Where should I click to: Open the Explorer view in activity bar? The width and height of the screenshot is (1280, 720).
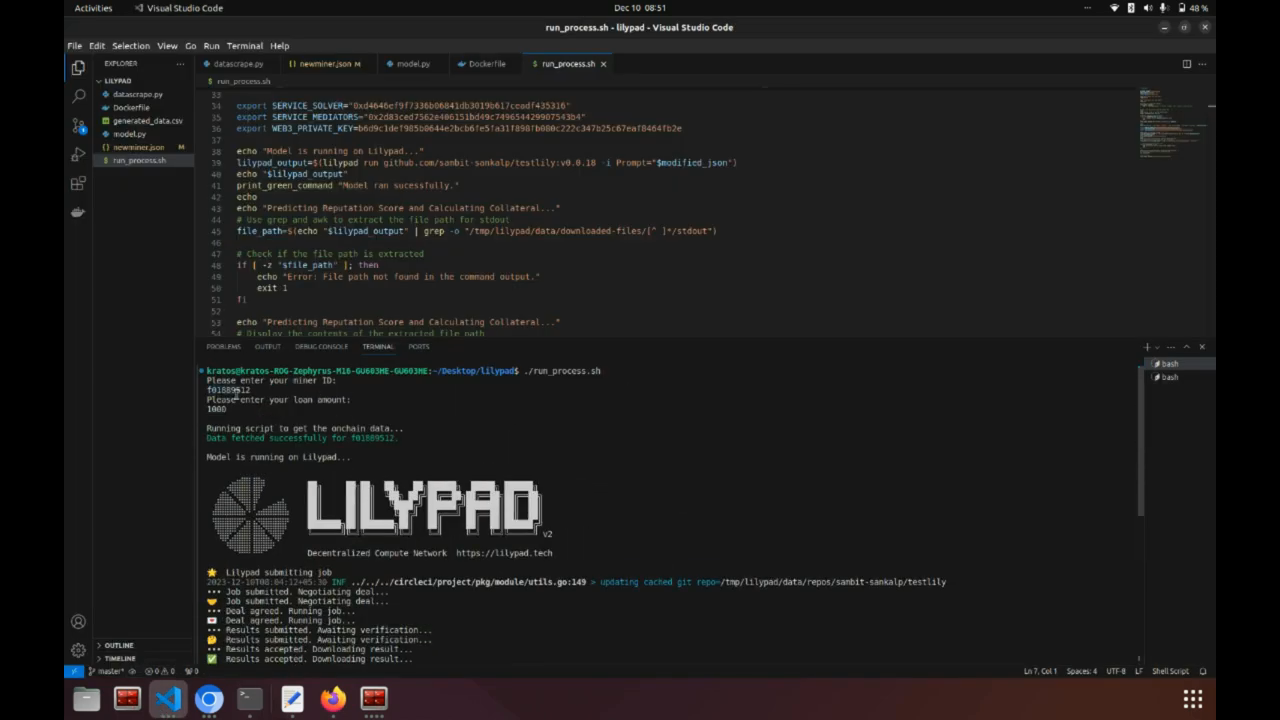[x=78, y=68]
